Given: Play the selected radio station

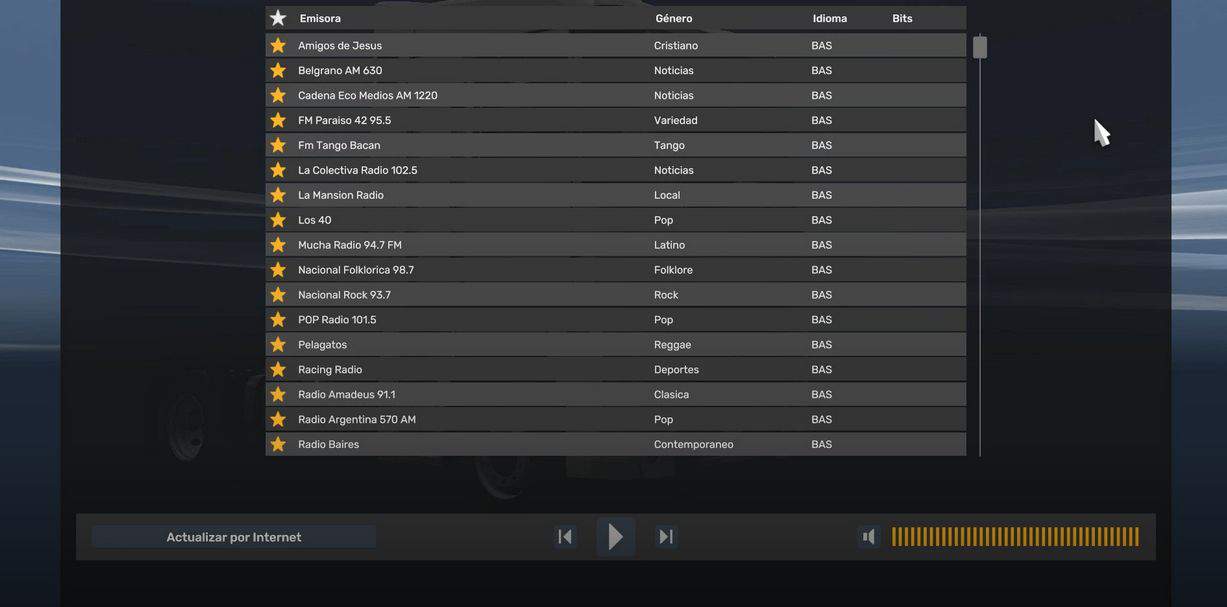Looking at the screenshot, I should [615, 537].
